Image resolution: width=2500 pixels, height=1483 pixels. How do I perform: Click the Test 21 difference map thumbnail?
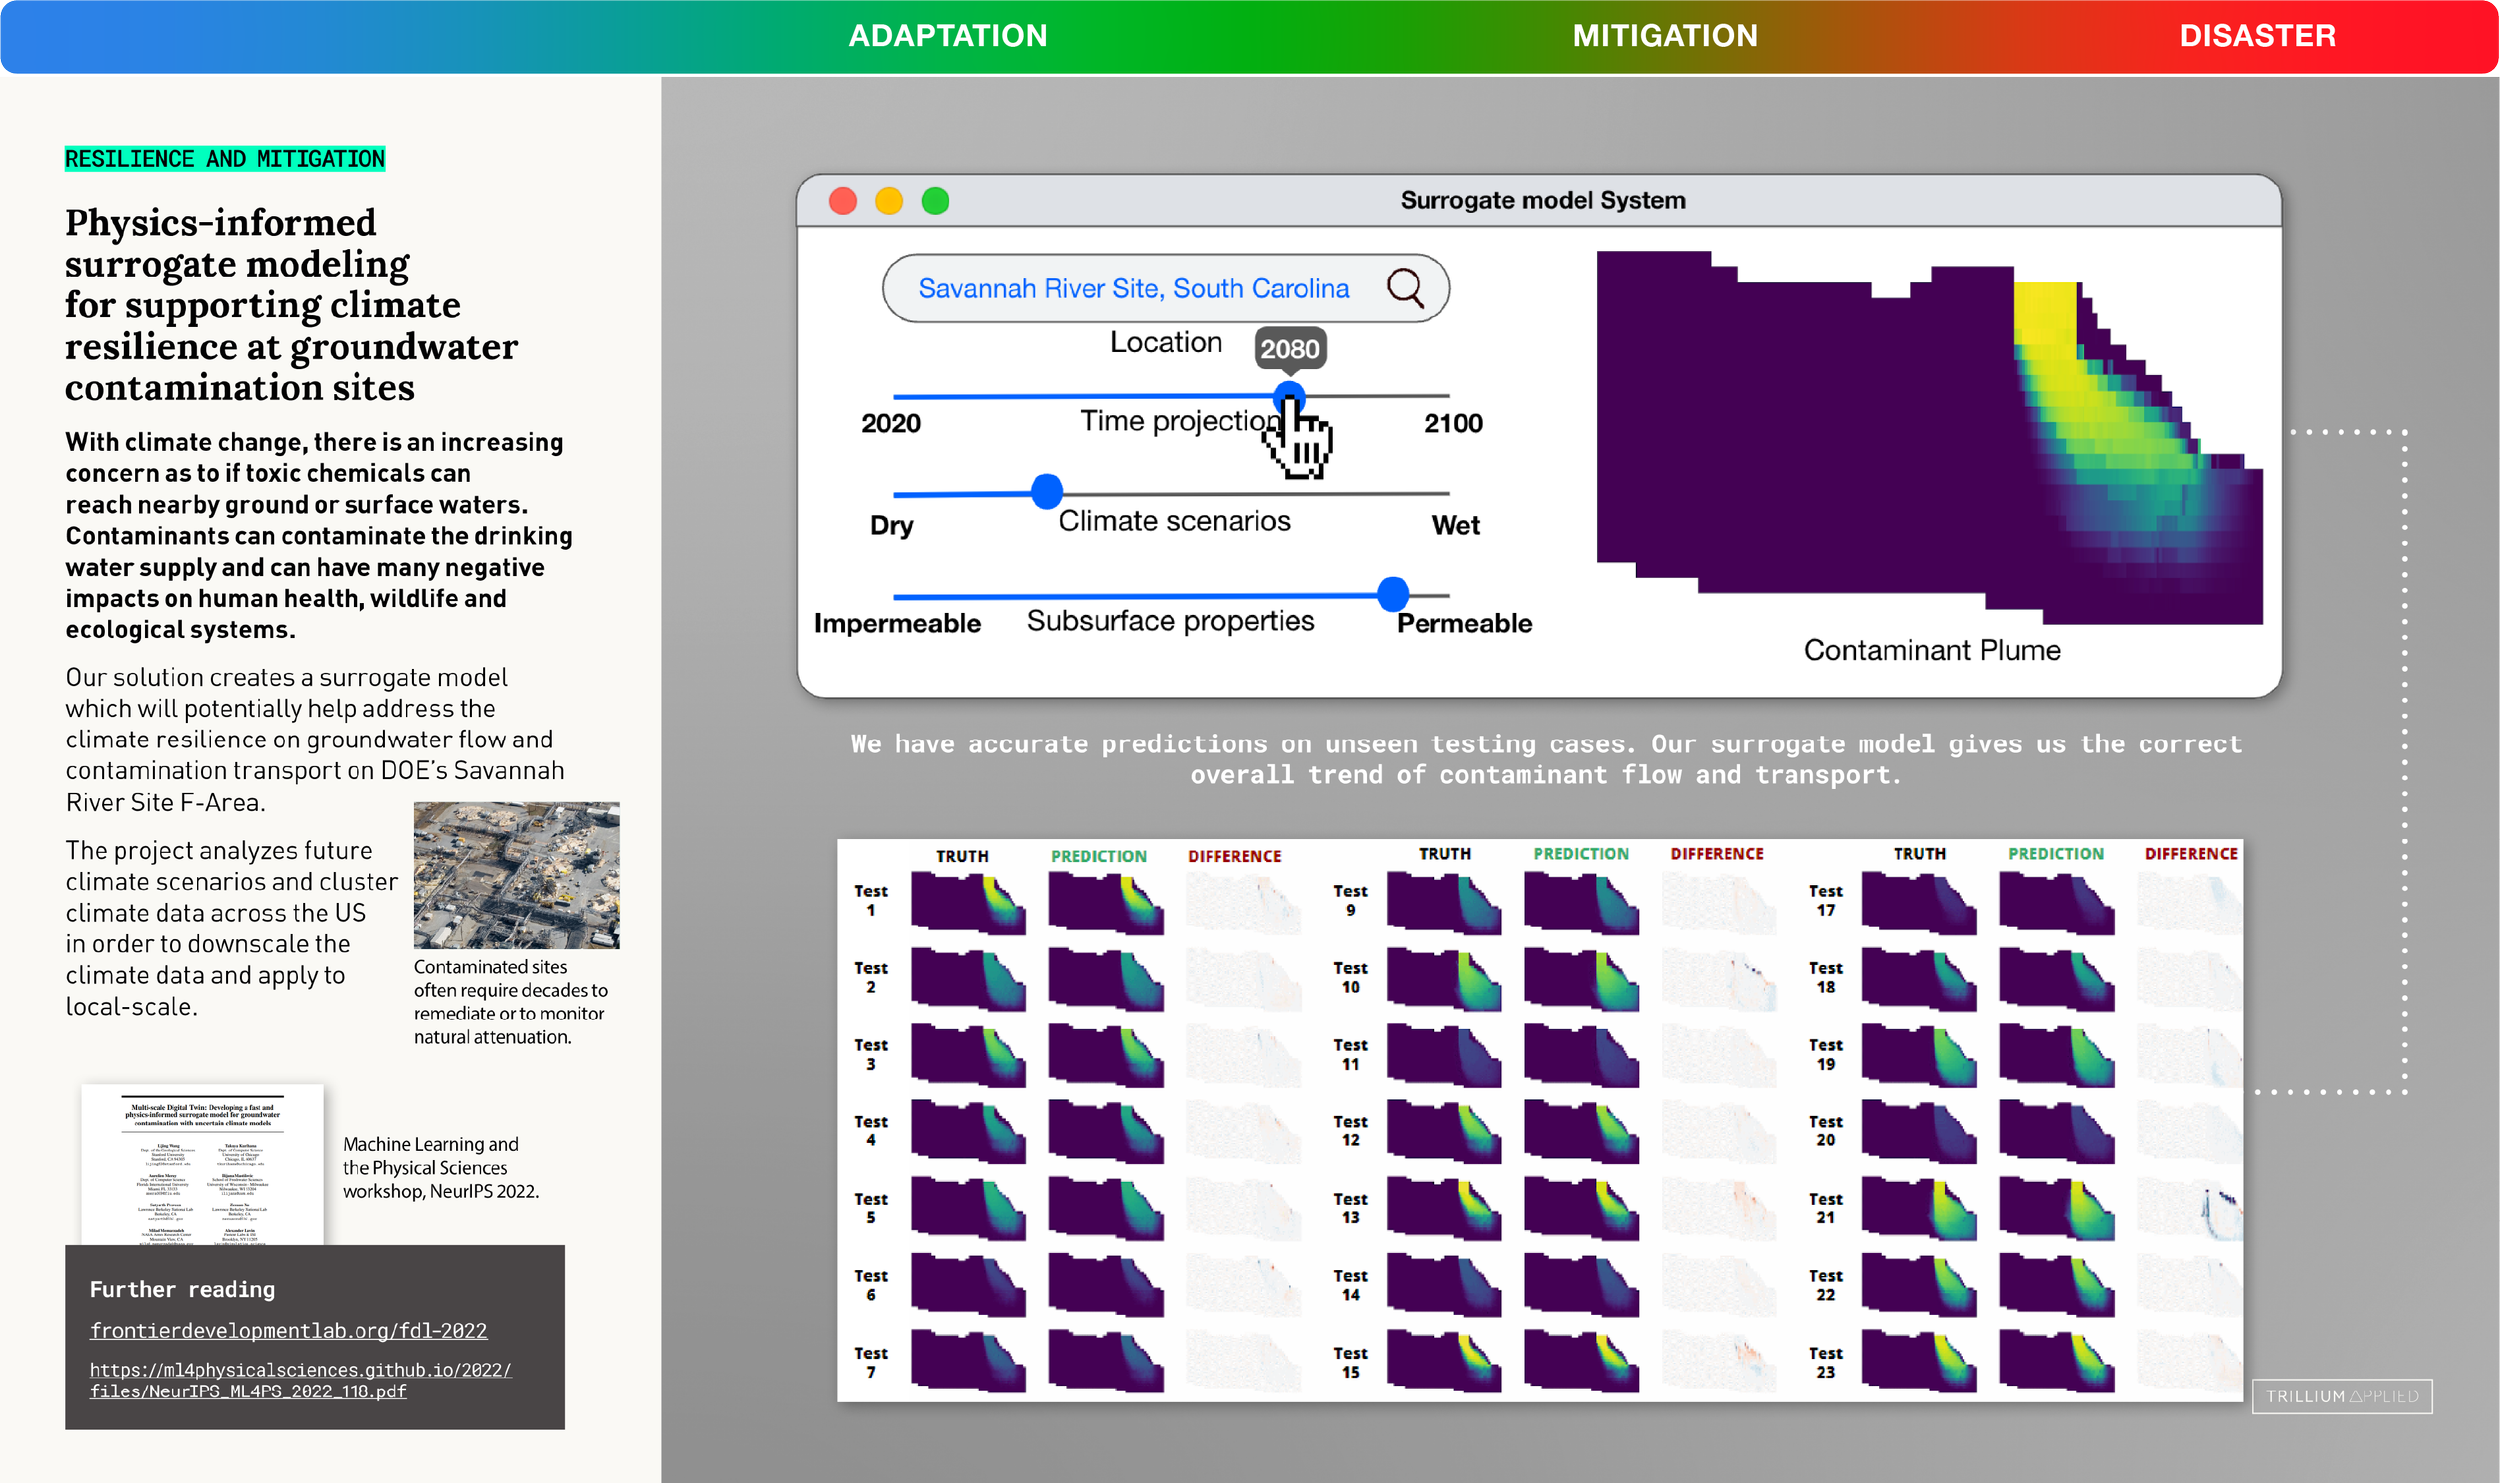pyautogui.click(x=2190, y=1210)
